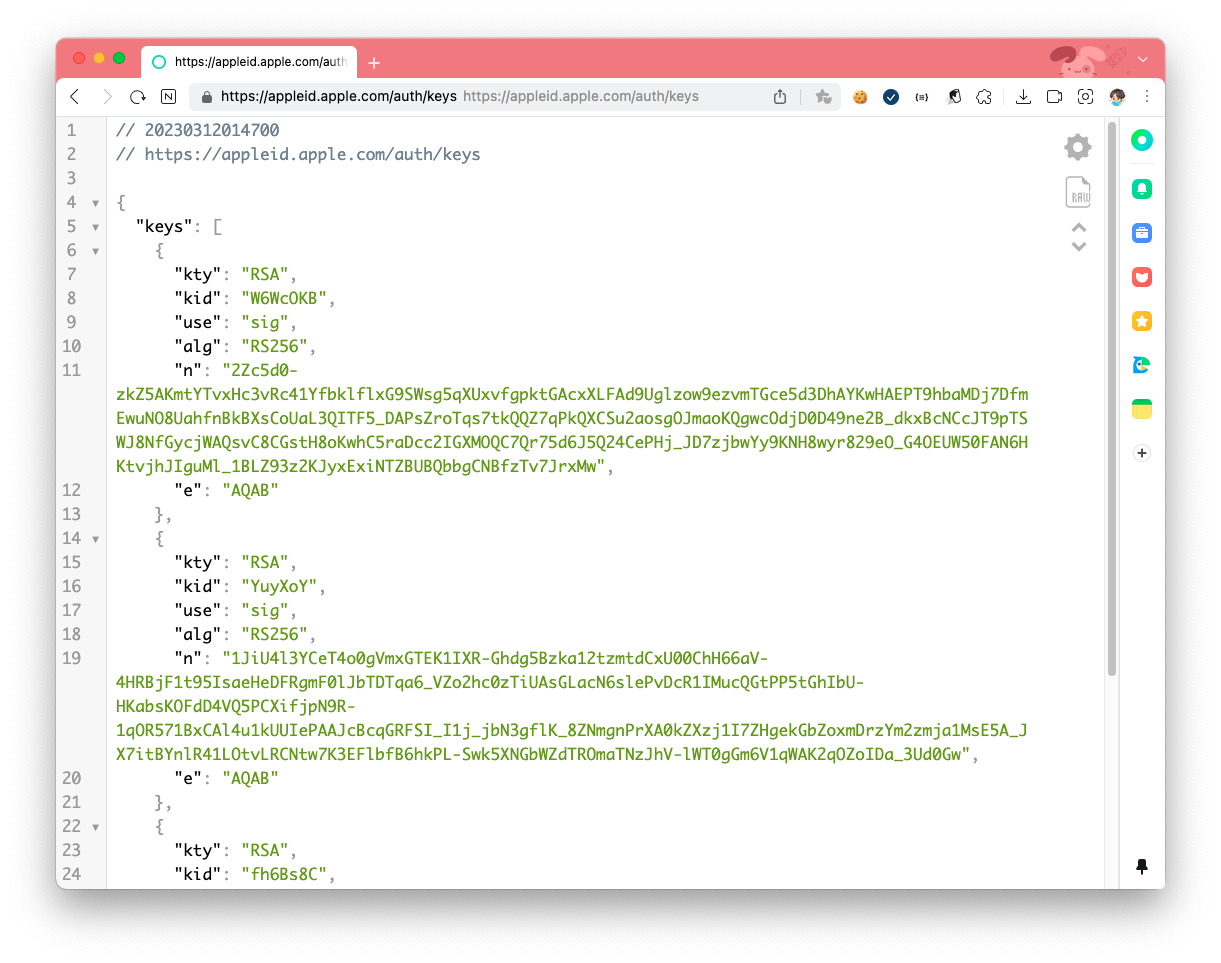The image size is (1221, 963).
Task: Open browser downloads
Action: tap(1023, 97)
